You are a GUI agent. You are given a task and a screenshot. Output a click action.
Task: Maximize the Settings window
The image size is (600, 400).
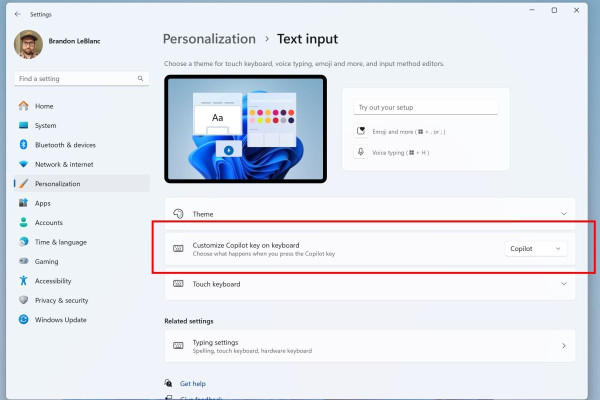click(x=554, y=10)
